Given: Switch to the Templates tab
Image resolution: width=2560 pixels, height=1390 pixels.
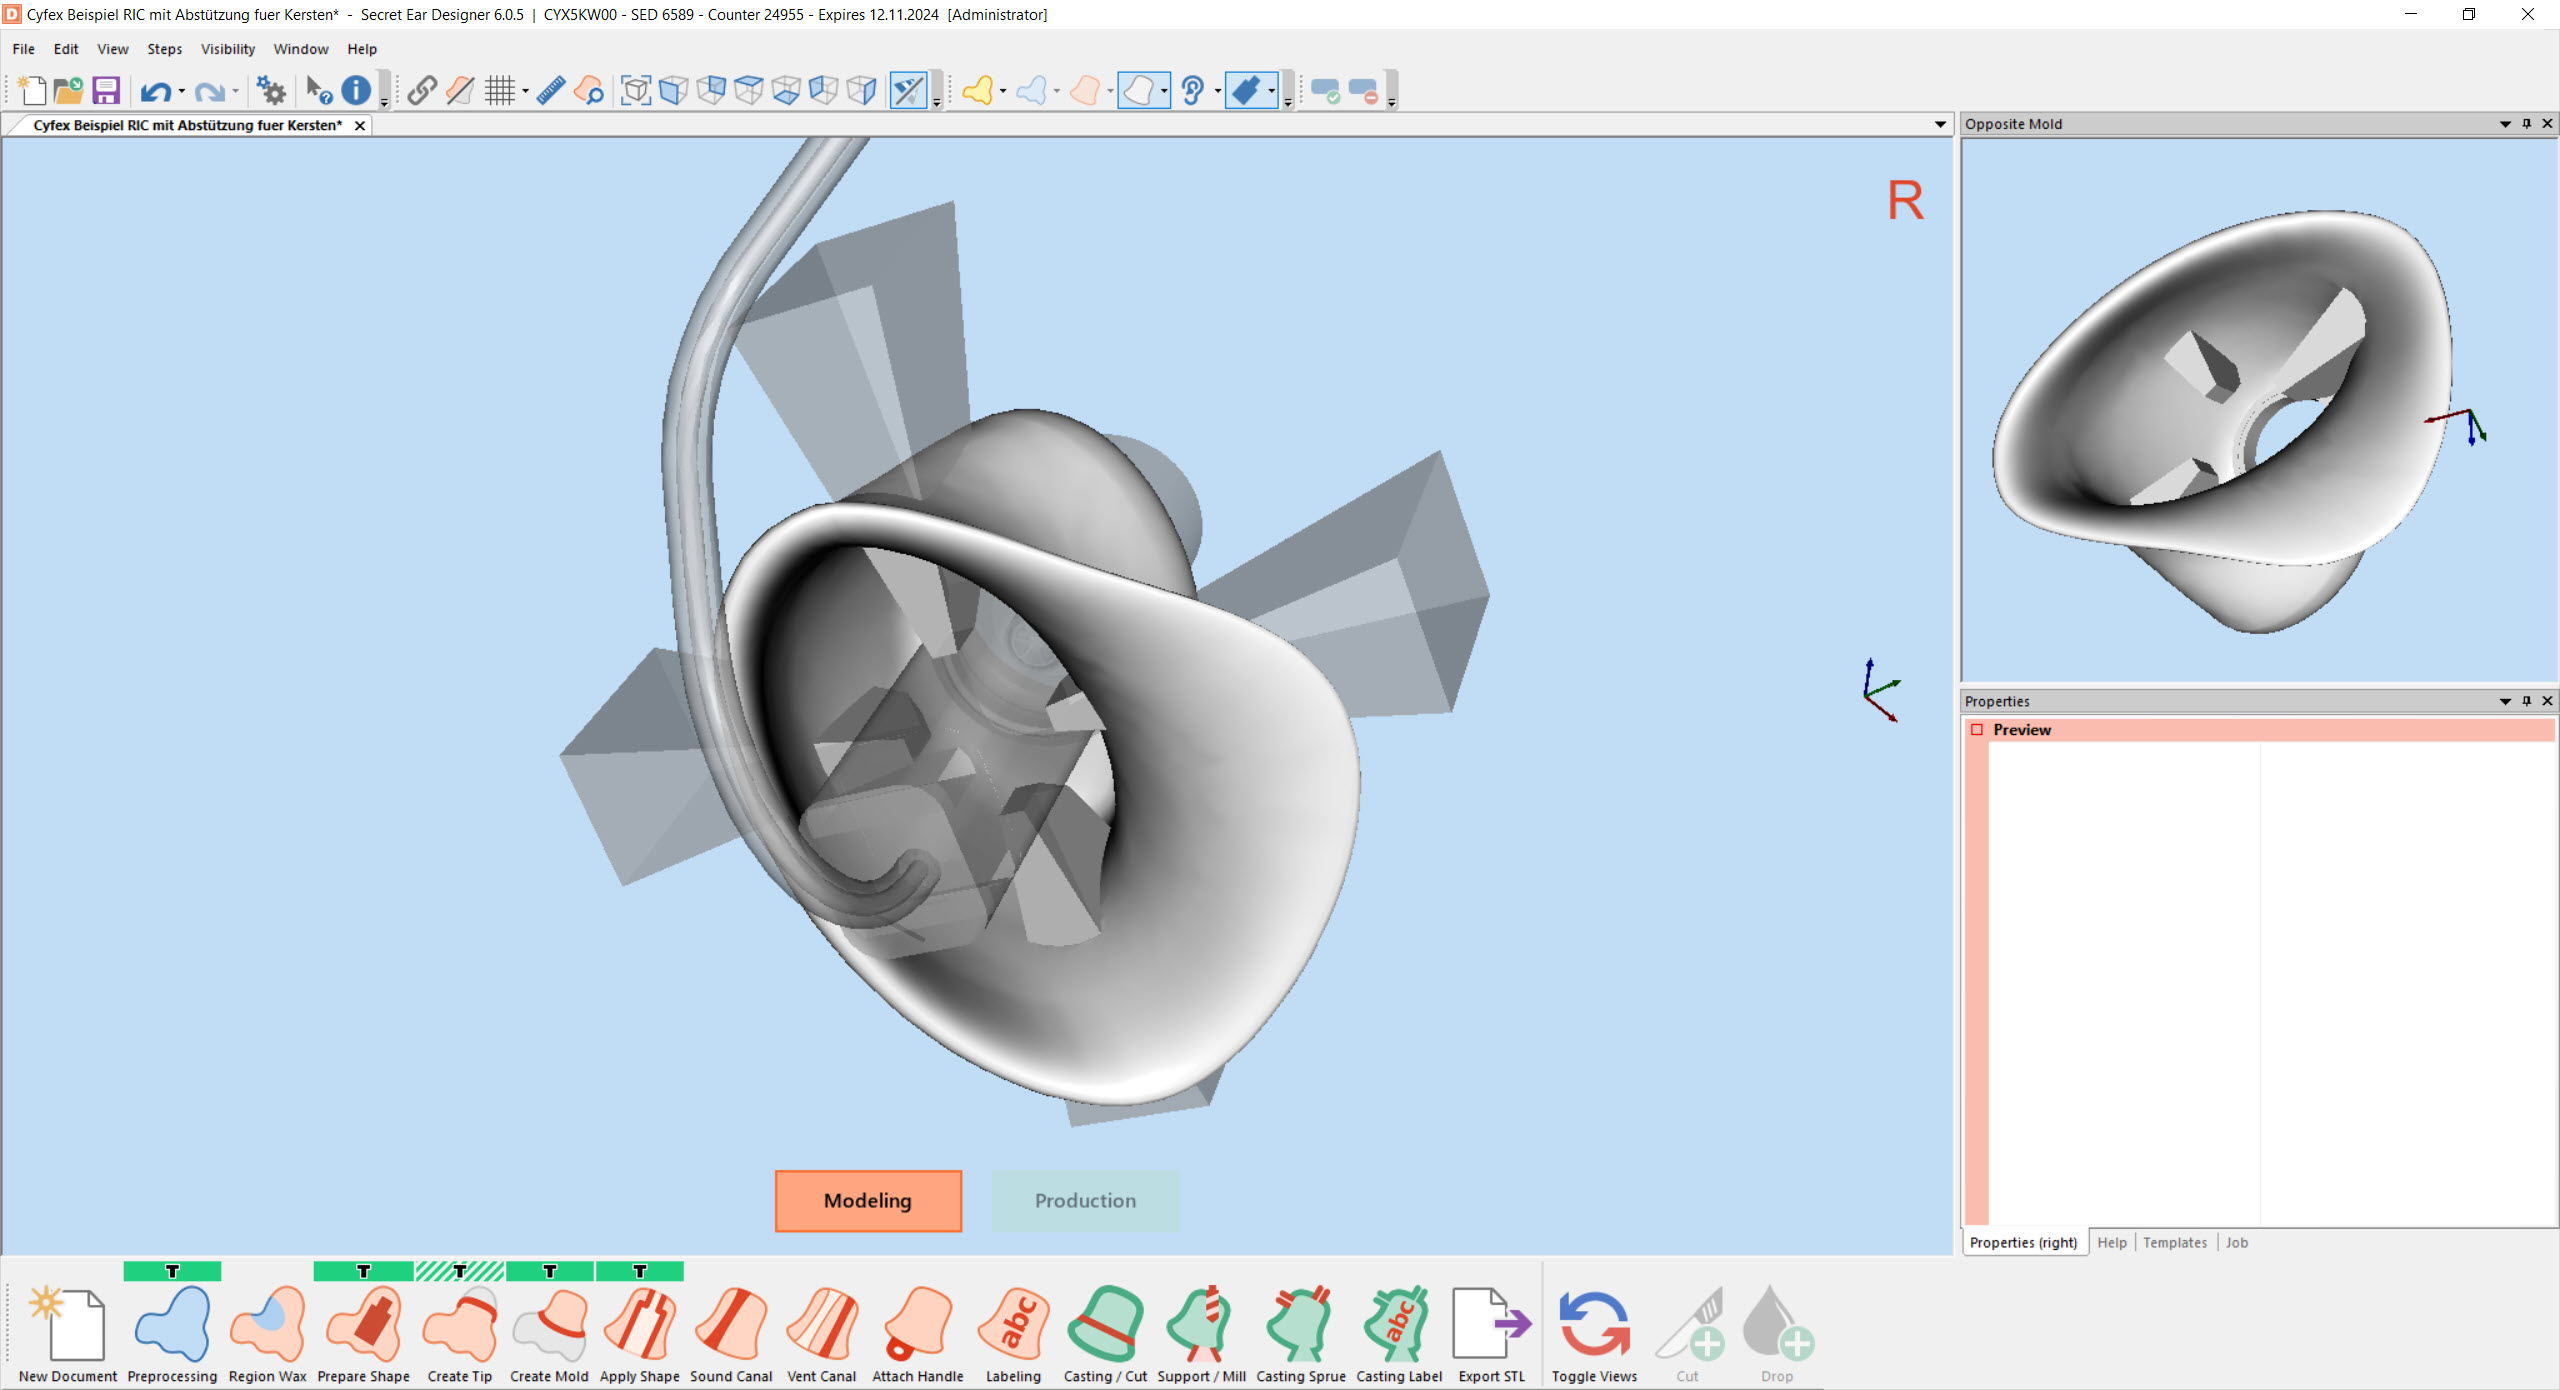Looking at the screenshot, I should pyautogui.click(x=2174, y=1242).
